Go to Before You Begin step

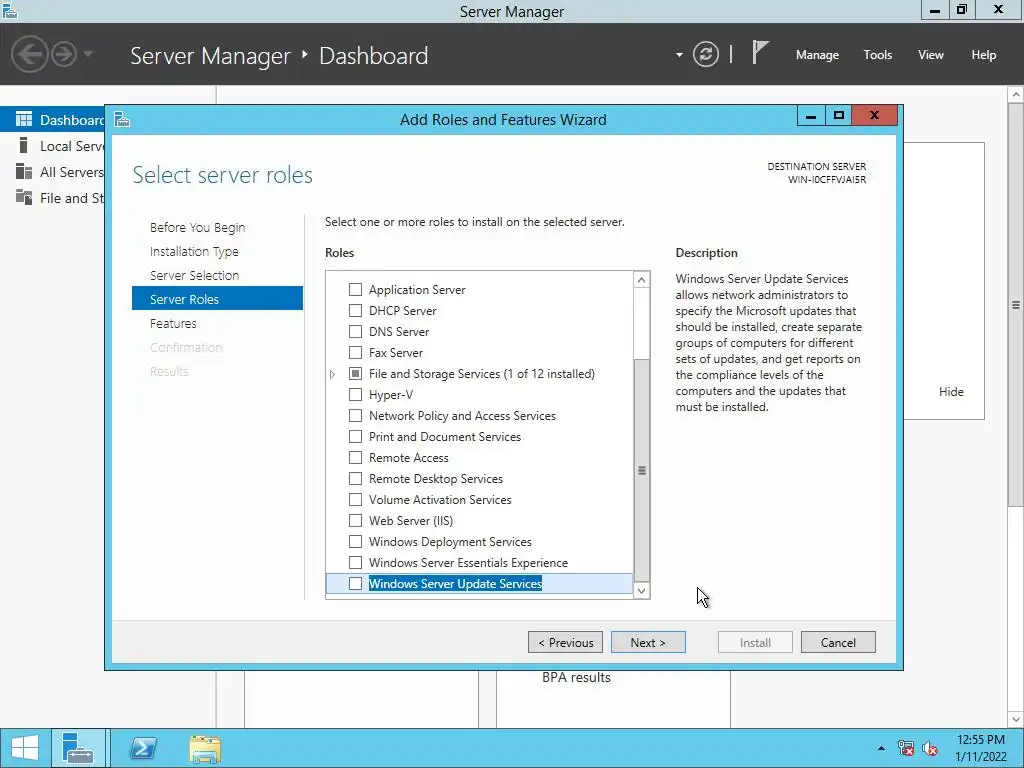point(197,227)
